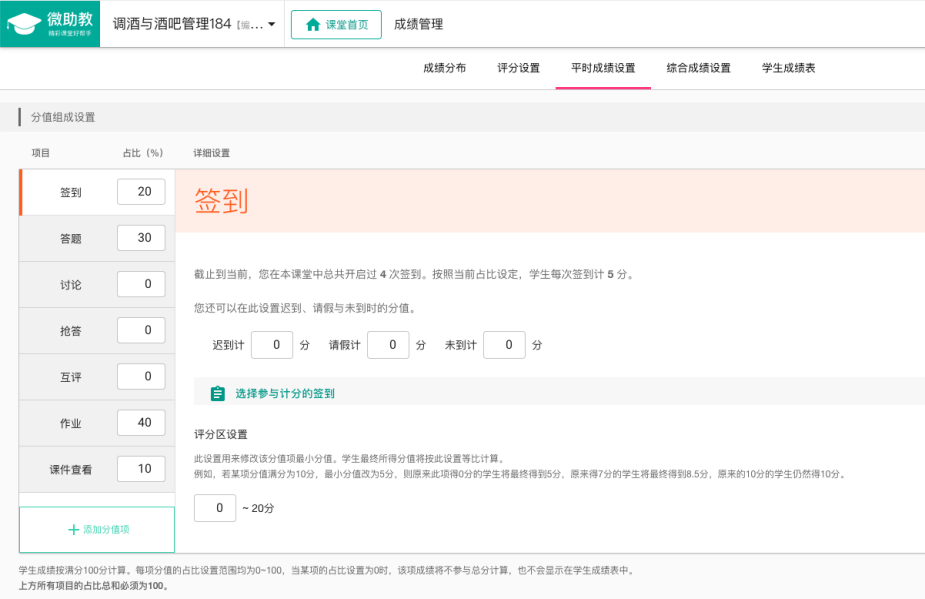The image size is (925, 599).
Task: Click the 答题 percentage field showing 30
Action: point(141,238)
